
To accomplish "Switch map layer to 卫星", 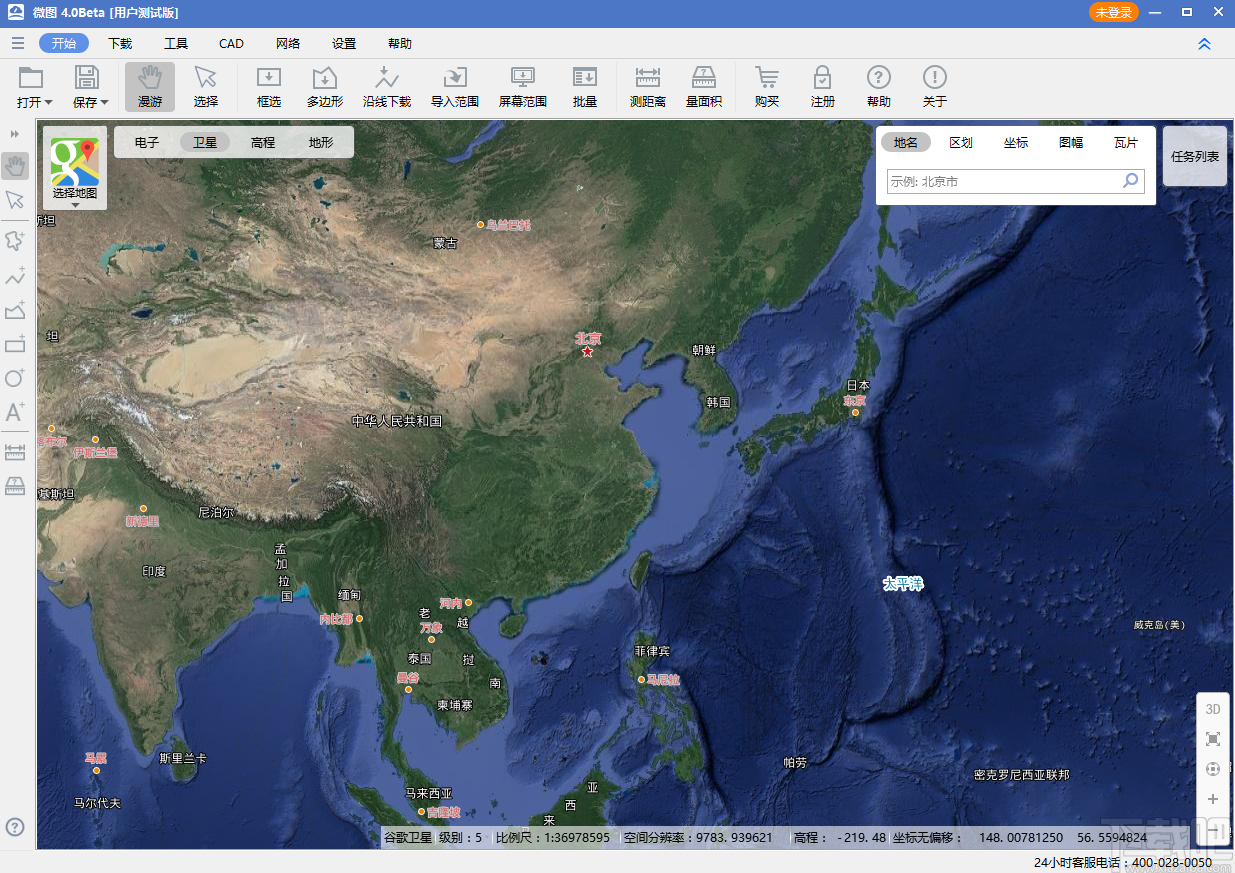I will (x=205, y=143).
